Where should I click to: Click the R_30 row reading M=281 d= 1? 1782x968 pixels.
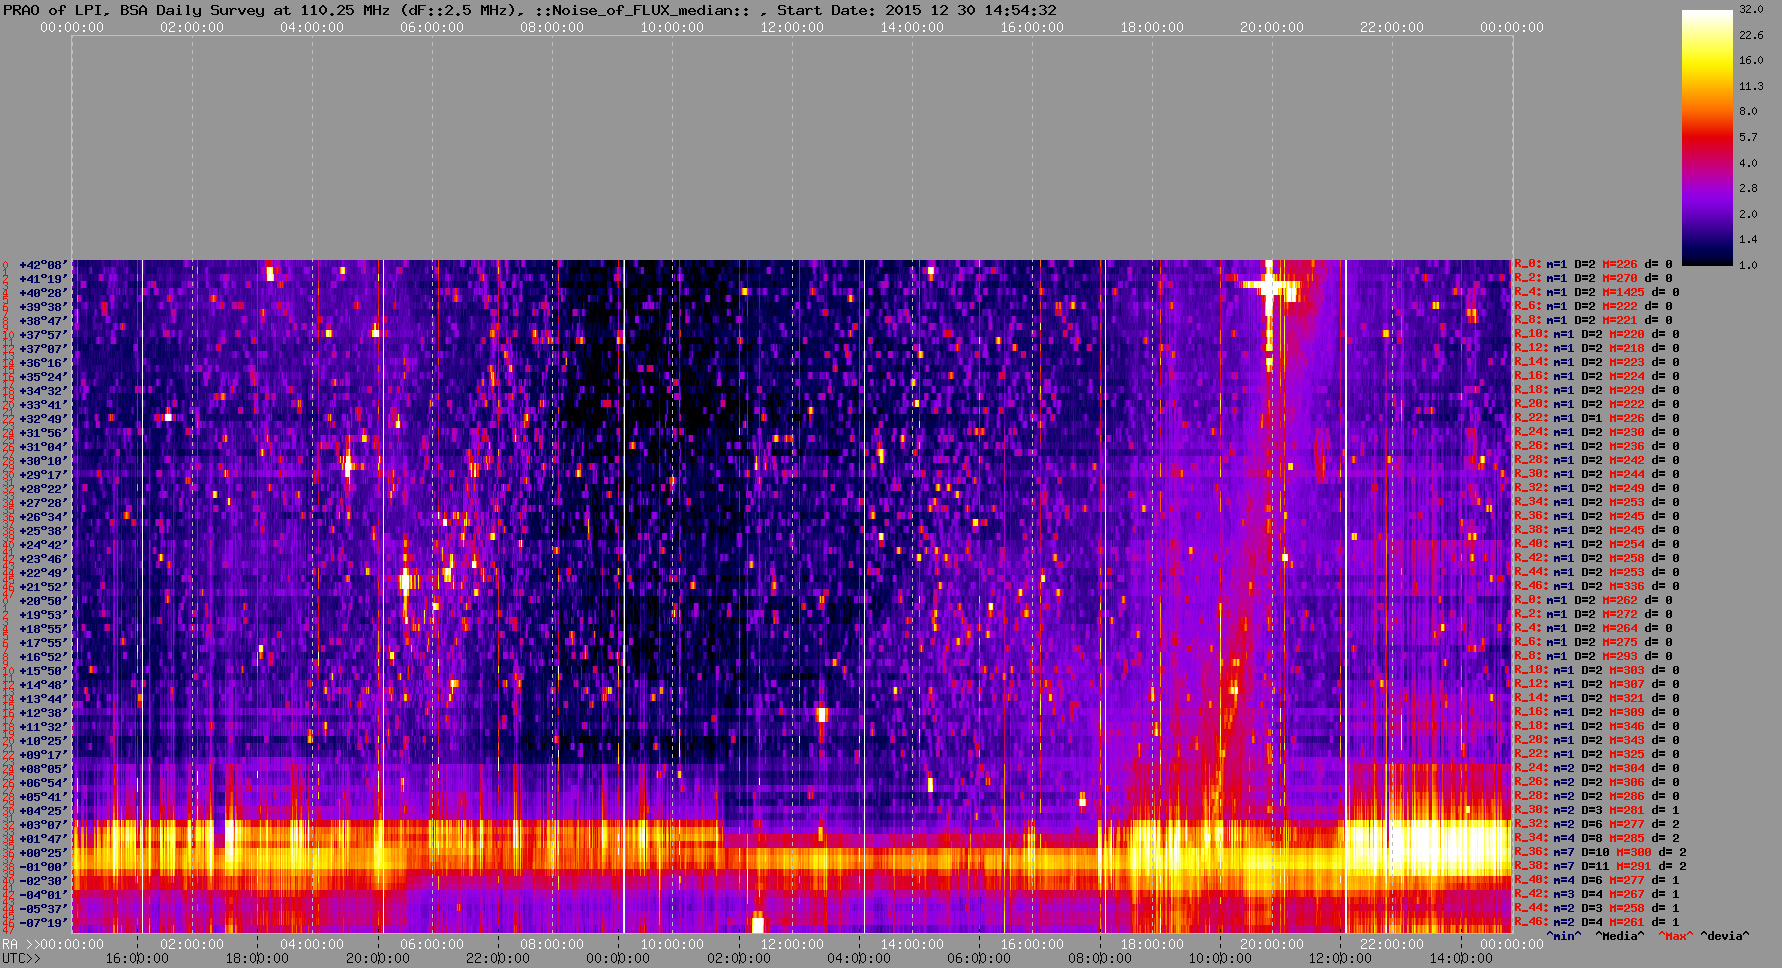tap(1597, 811)
